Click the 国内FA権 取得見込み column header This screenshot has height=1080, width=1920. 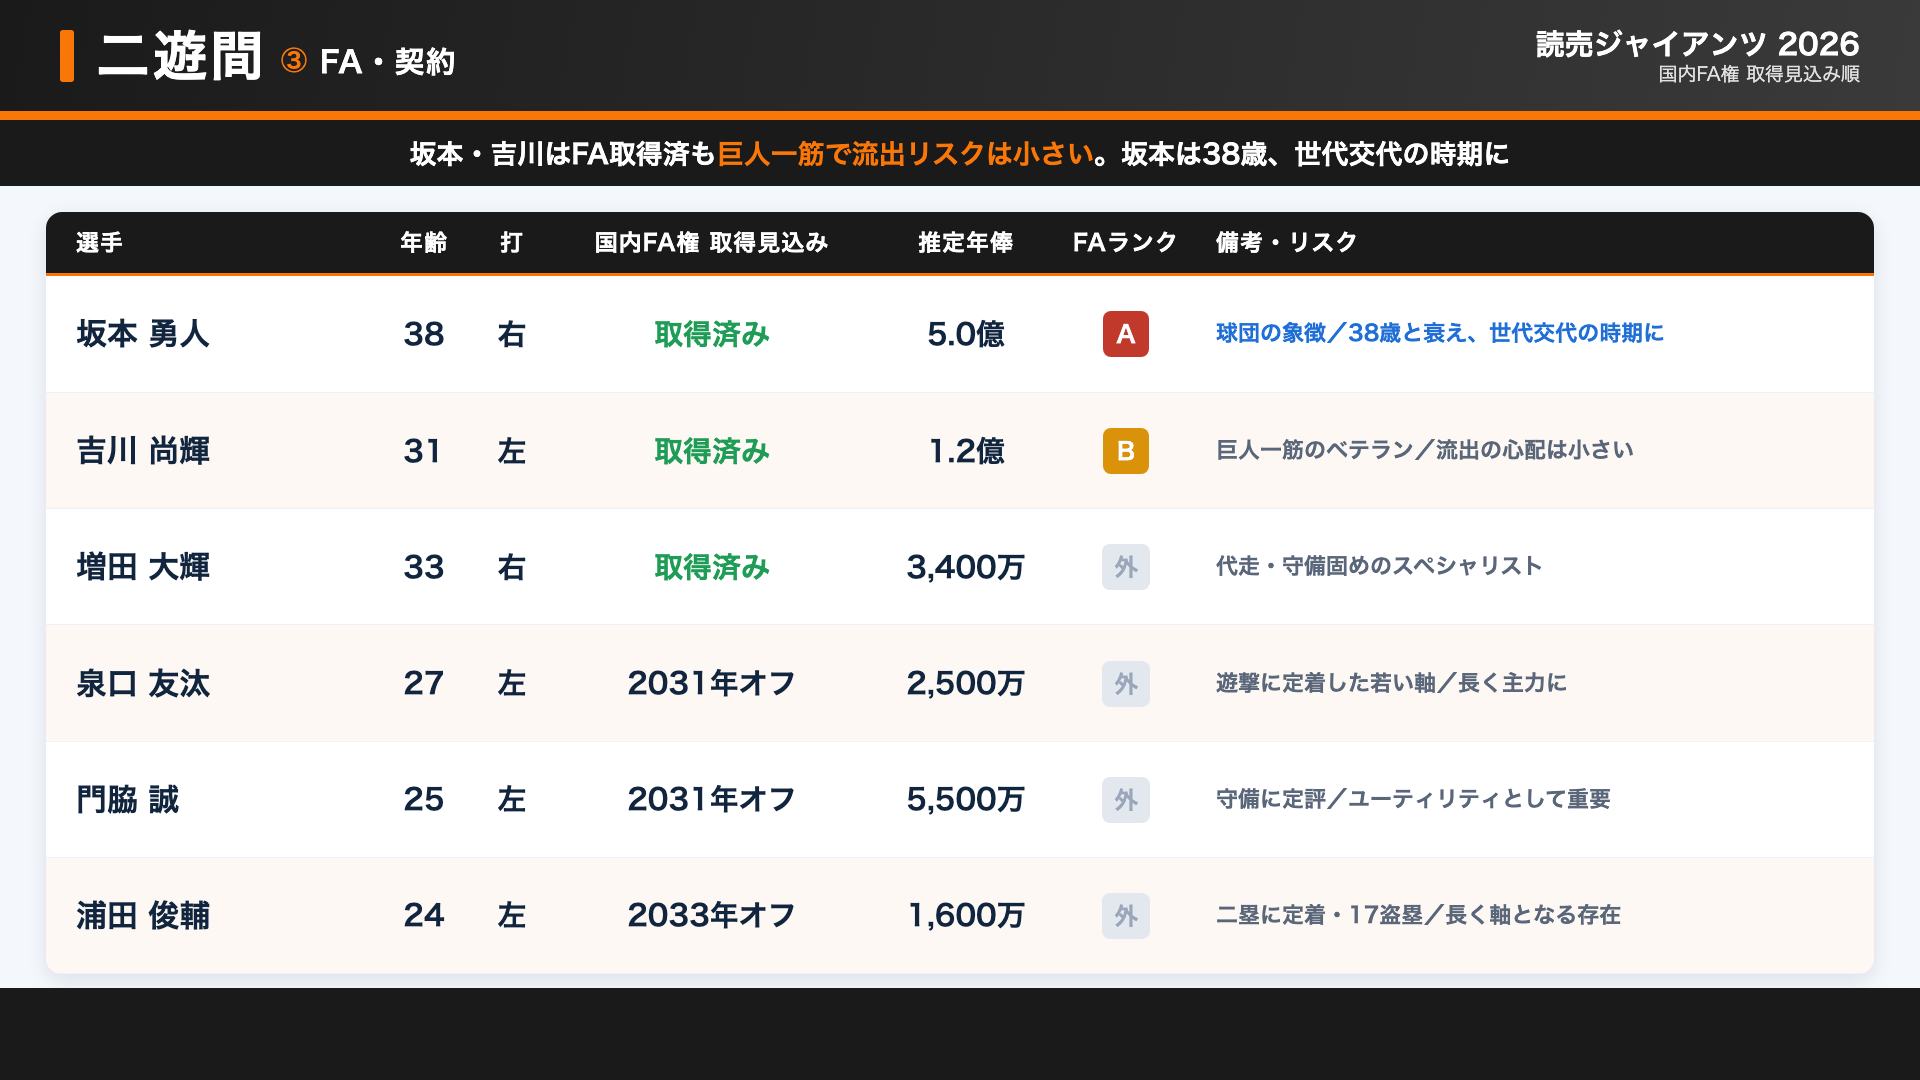pos(711,243)
